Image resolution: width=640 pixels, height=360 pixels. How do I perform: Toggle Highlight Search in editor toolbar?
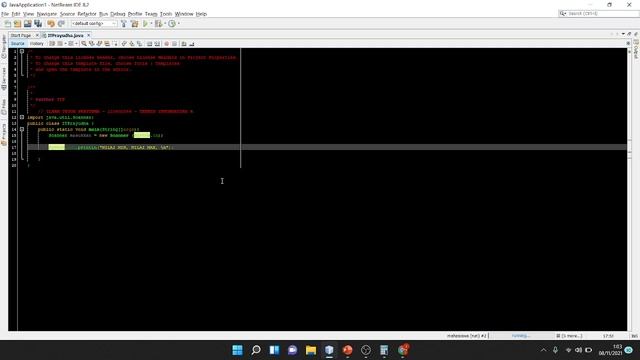[107, 44]
